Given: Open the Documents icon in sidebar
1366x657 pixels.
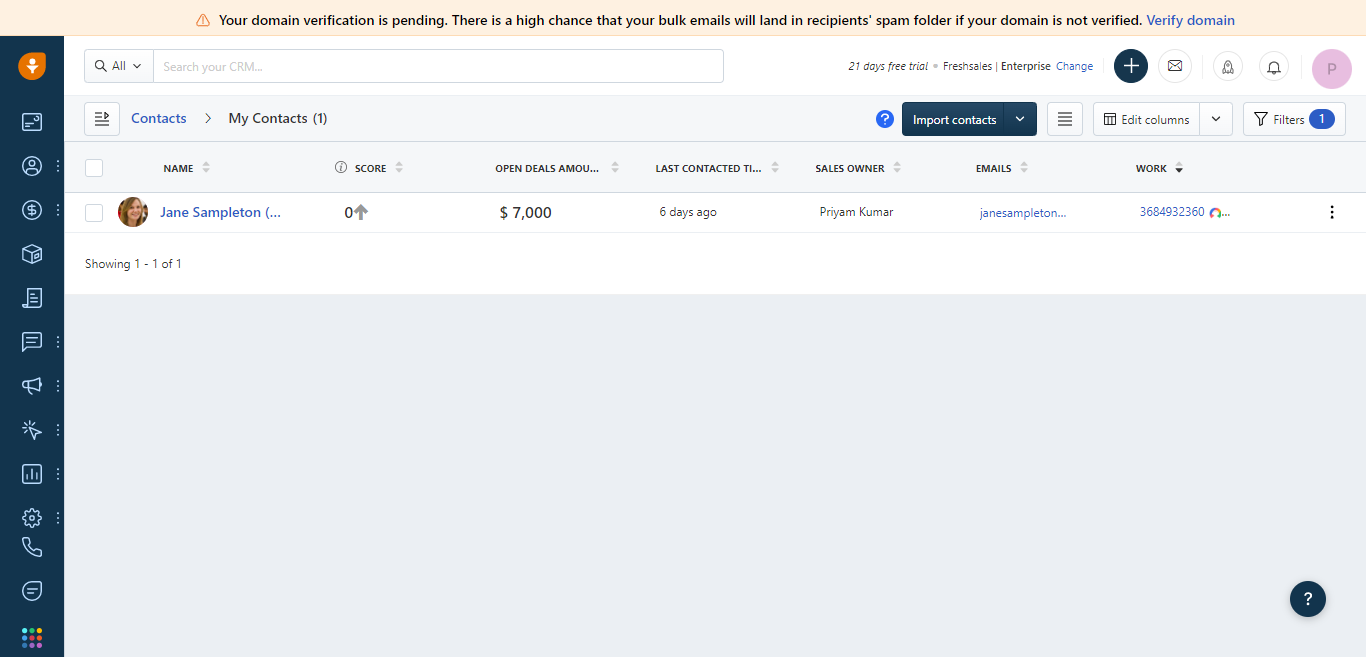Looking at the screenshot, I should pyautogui.click(x=32, y=298).
